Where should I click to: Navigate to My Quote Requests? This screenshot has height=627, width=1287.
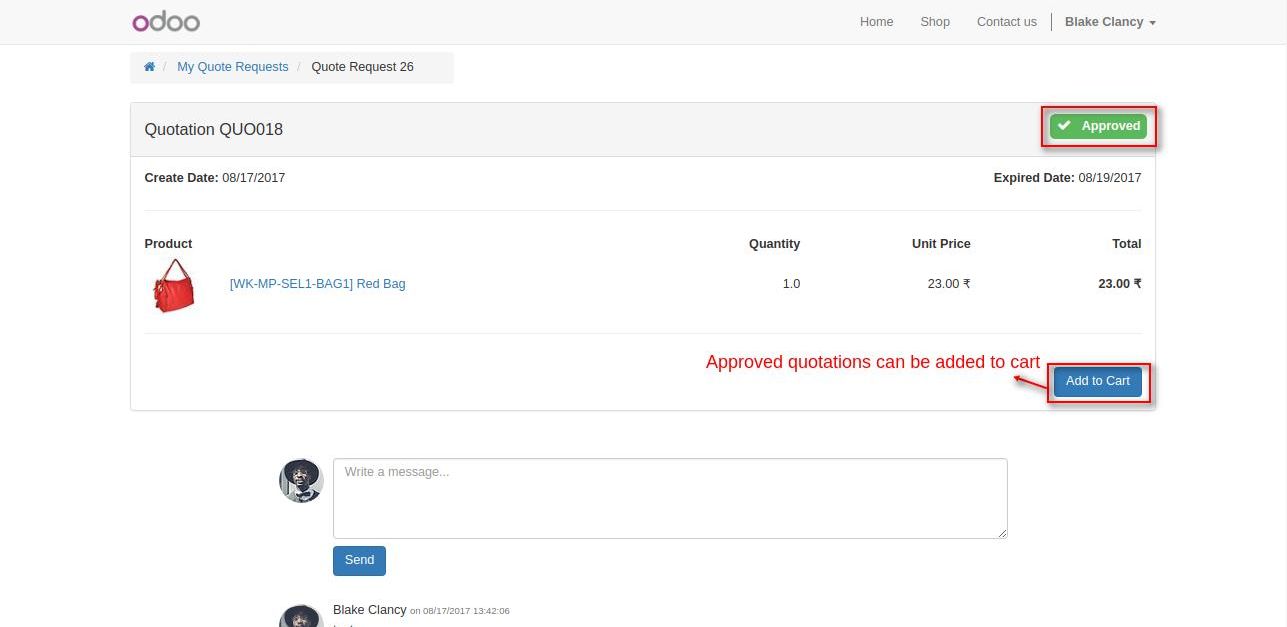coord(232,67)
